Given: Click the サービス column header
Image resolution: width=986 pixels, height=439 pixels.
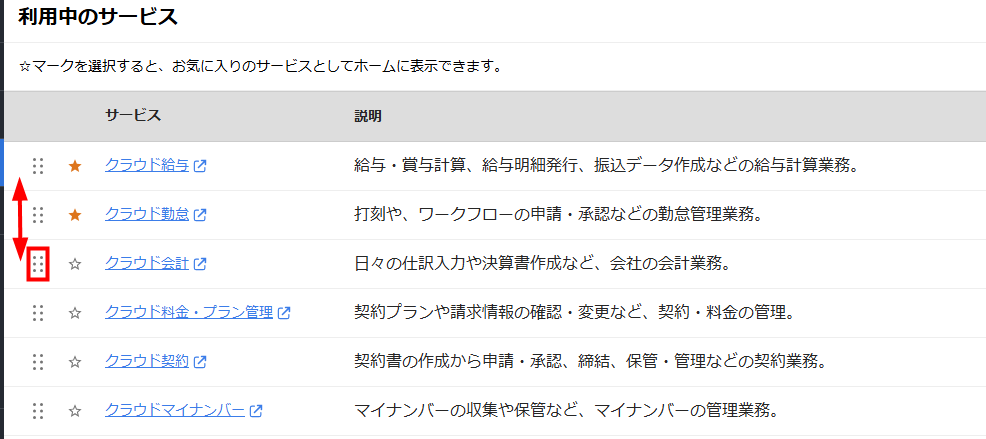Looking at the screenshot, I should click(133, 116).
